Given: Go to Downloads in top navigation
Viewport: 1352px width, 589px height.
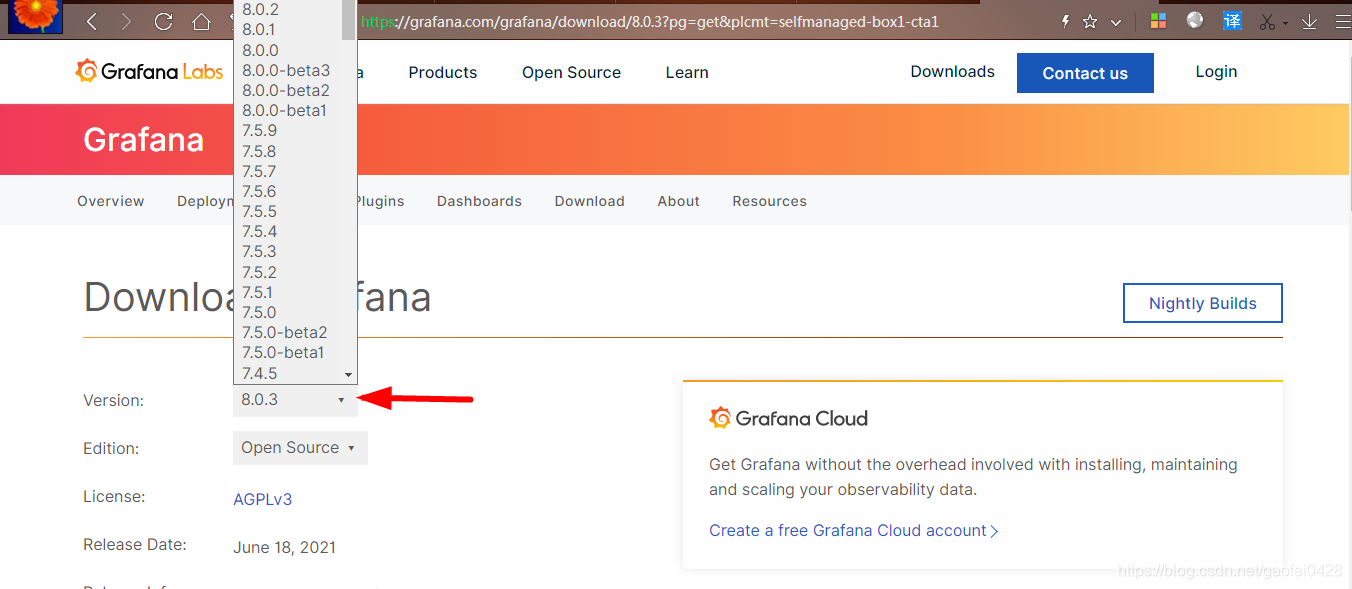Looking at the screenshot, I should (x=952, y=72).
